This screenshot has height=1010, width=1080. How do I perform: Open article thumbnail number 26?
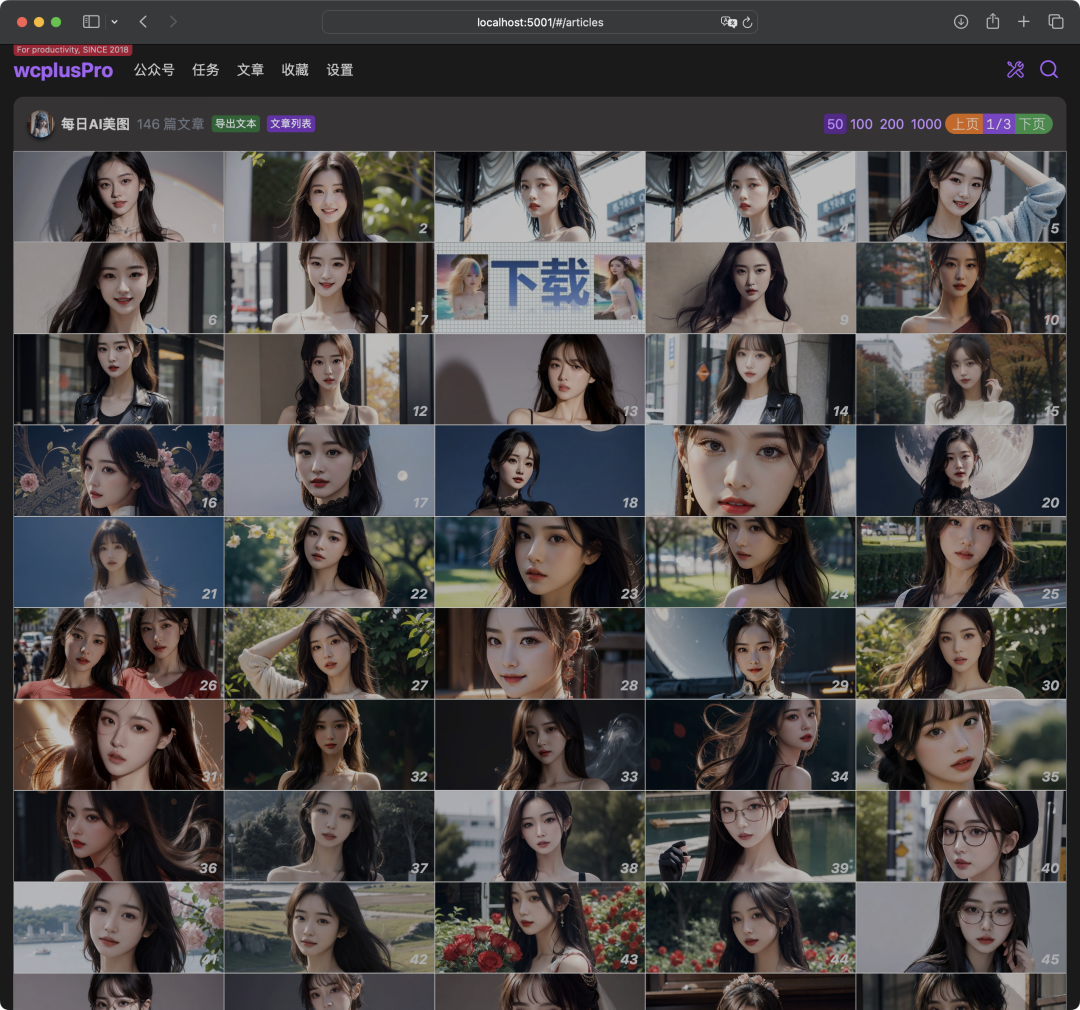pos(118,653)
